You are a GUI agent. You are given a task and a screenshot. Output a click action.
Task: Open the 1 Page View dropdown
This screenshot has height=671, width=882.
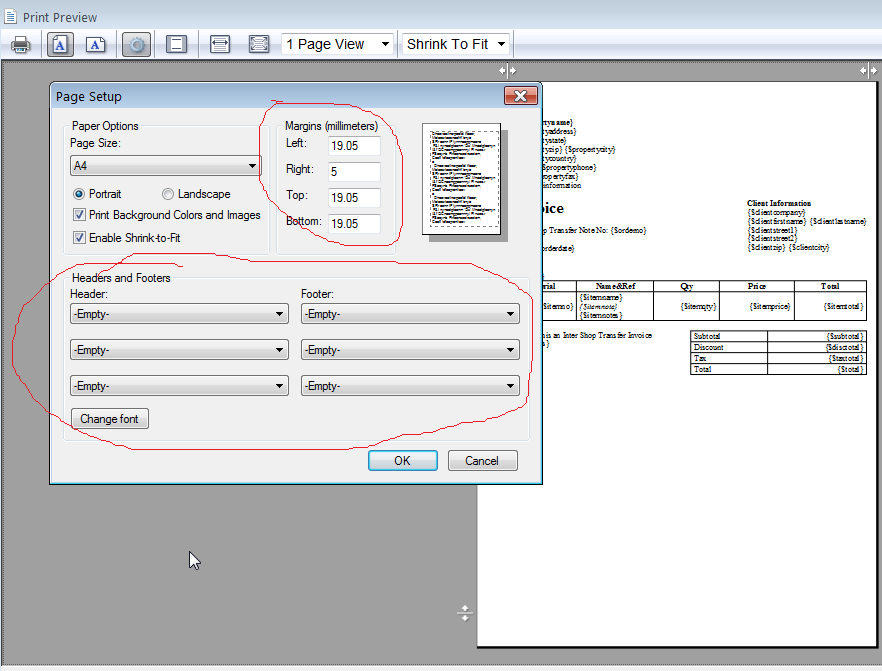tap(337, 44)
